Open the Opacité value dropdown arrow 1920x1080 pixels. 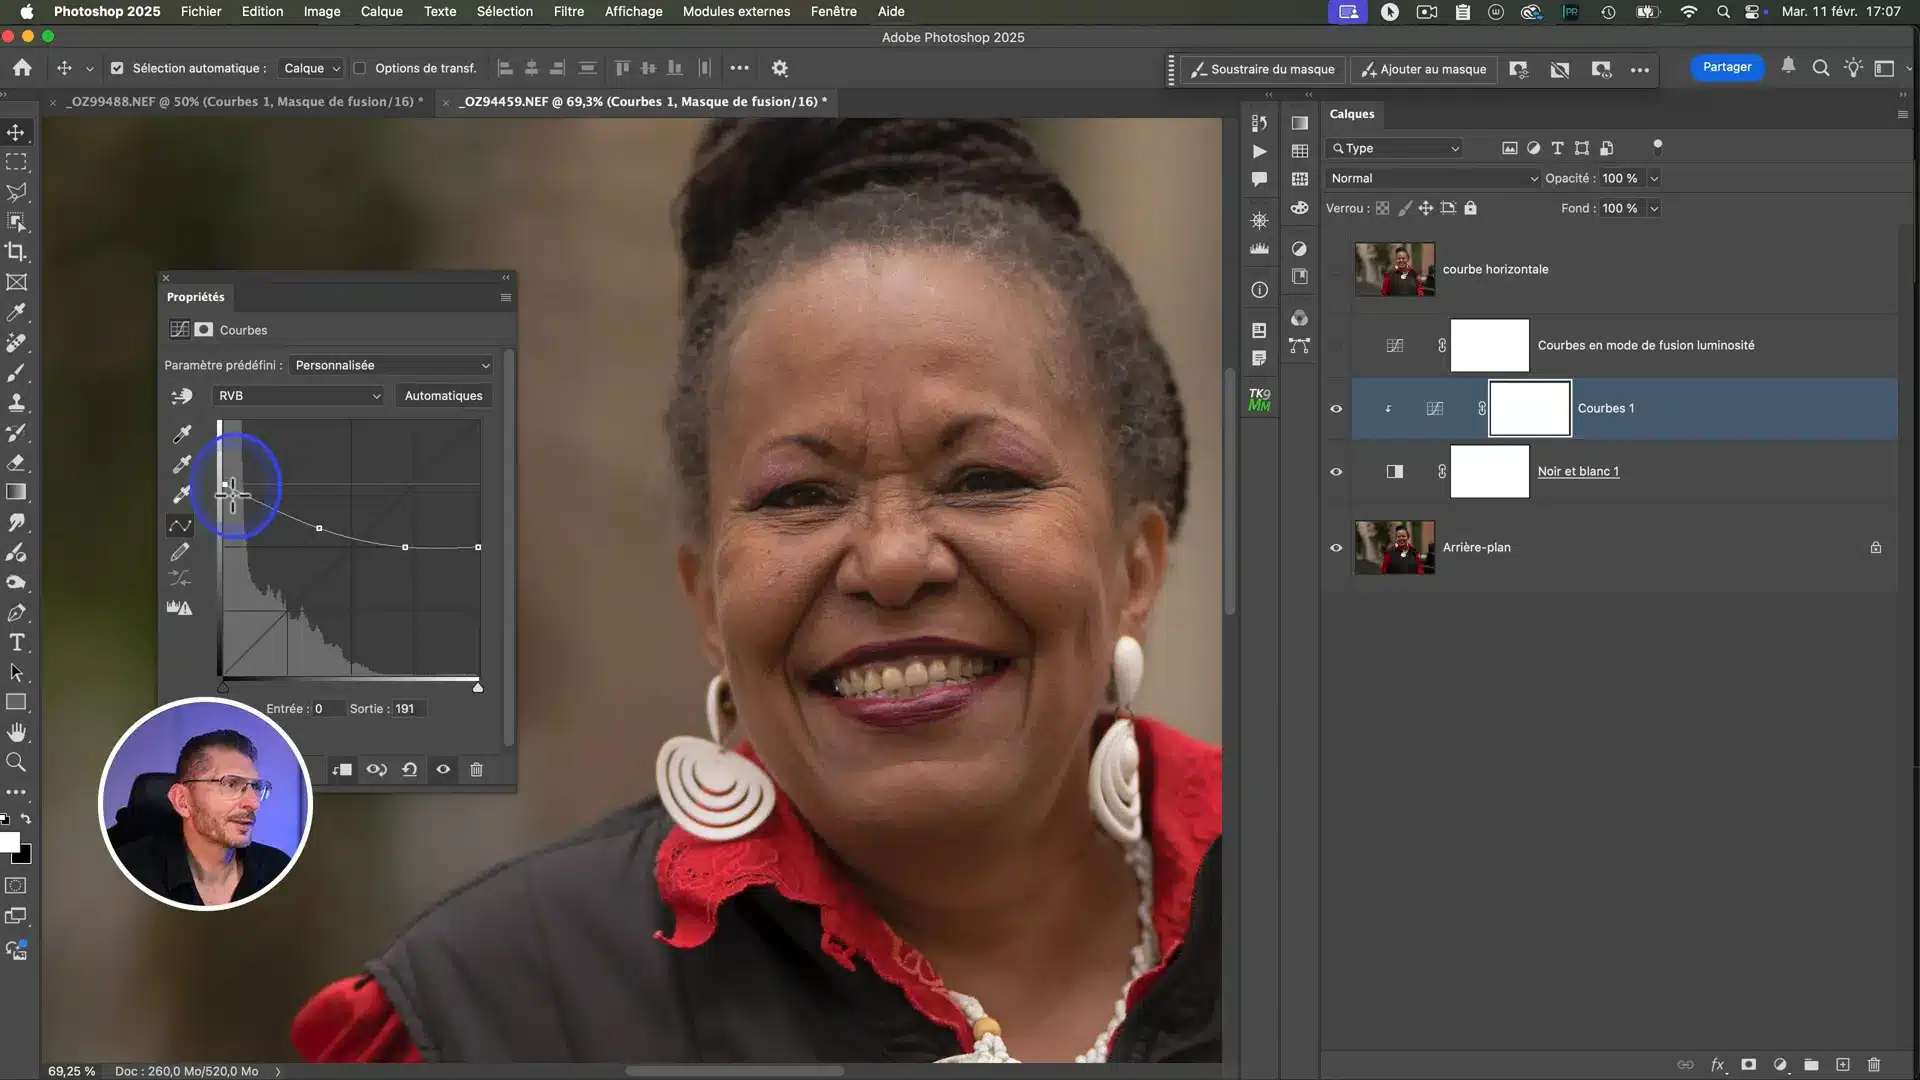[x=1654, y=178]
